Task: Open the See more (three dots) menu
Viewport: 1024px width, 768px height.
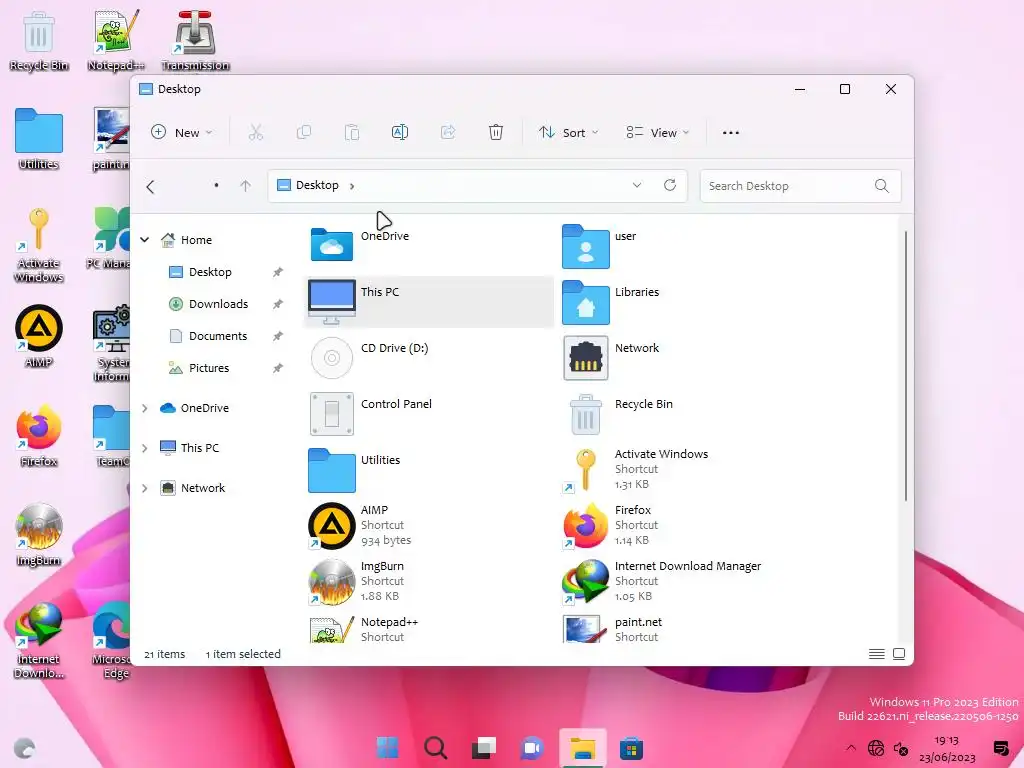Action: [x=731, y=133]
